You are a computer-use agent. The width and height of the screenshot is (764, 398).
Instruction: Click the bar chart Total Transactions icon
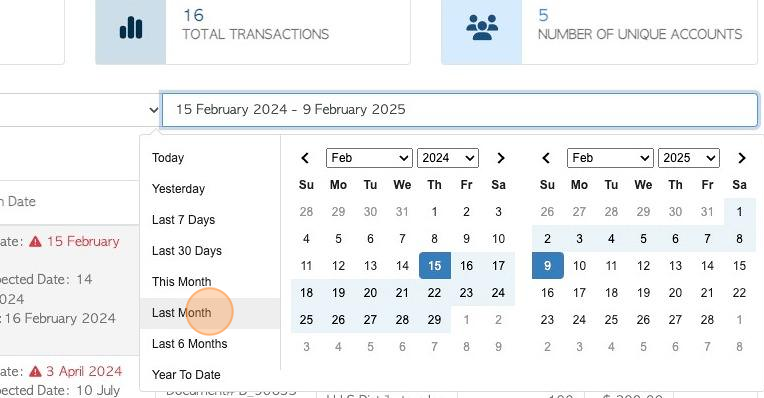coord(131,28)
